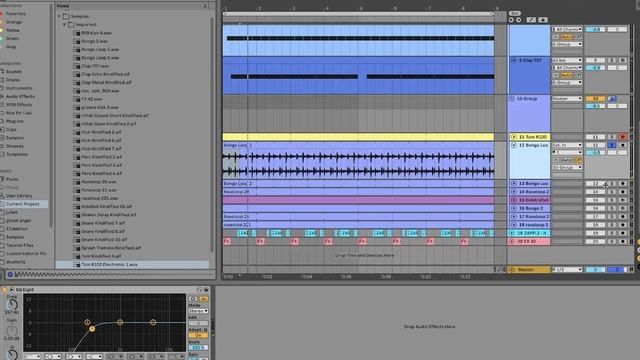Open Instruments category in browser
This screenshot has height=360, width=640.
pos(19,88)
